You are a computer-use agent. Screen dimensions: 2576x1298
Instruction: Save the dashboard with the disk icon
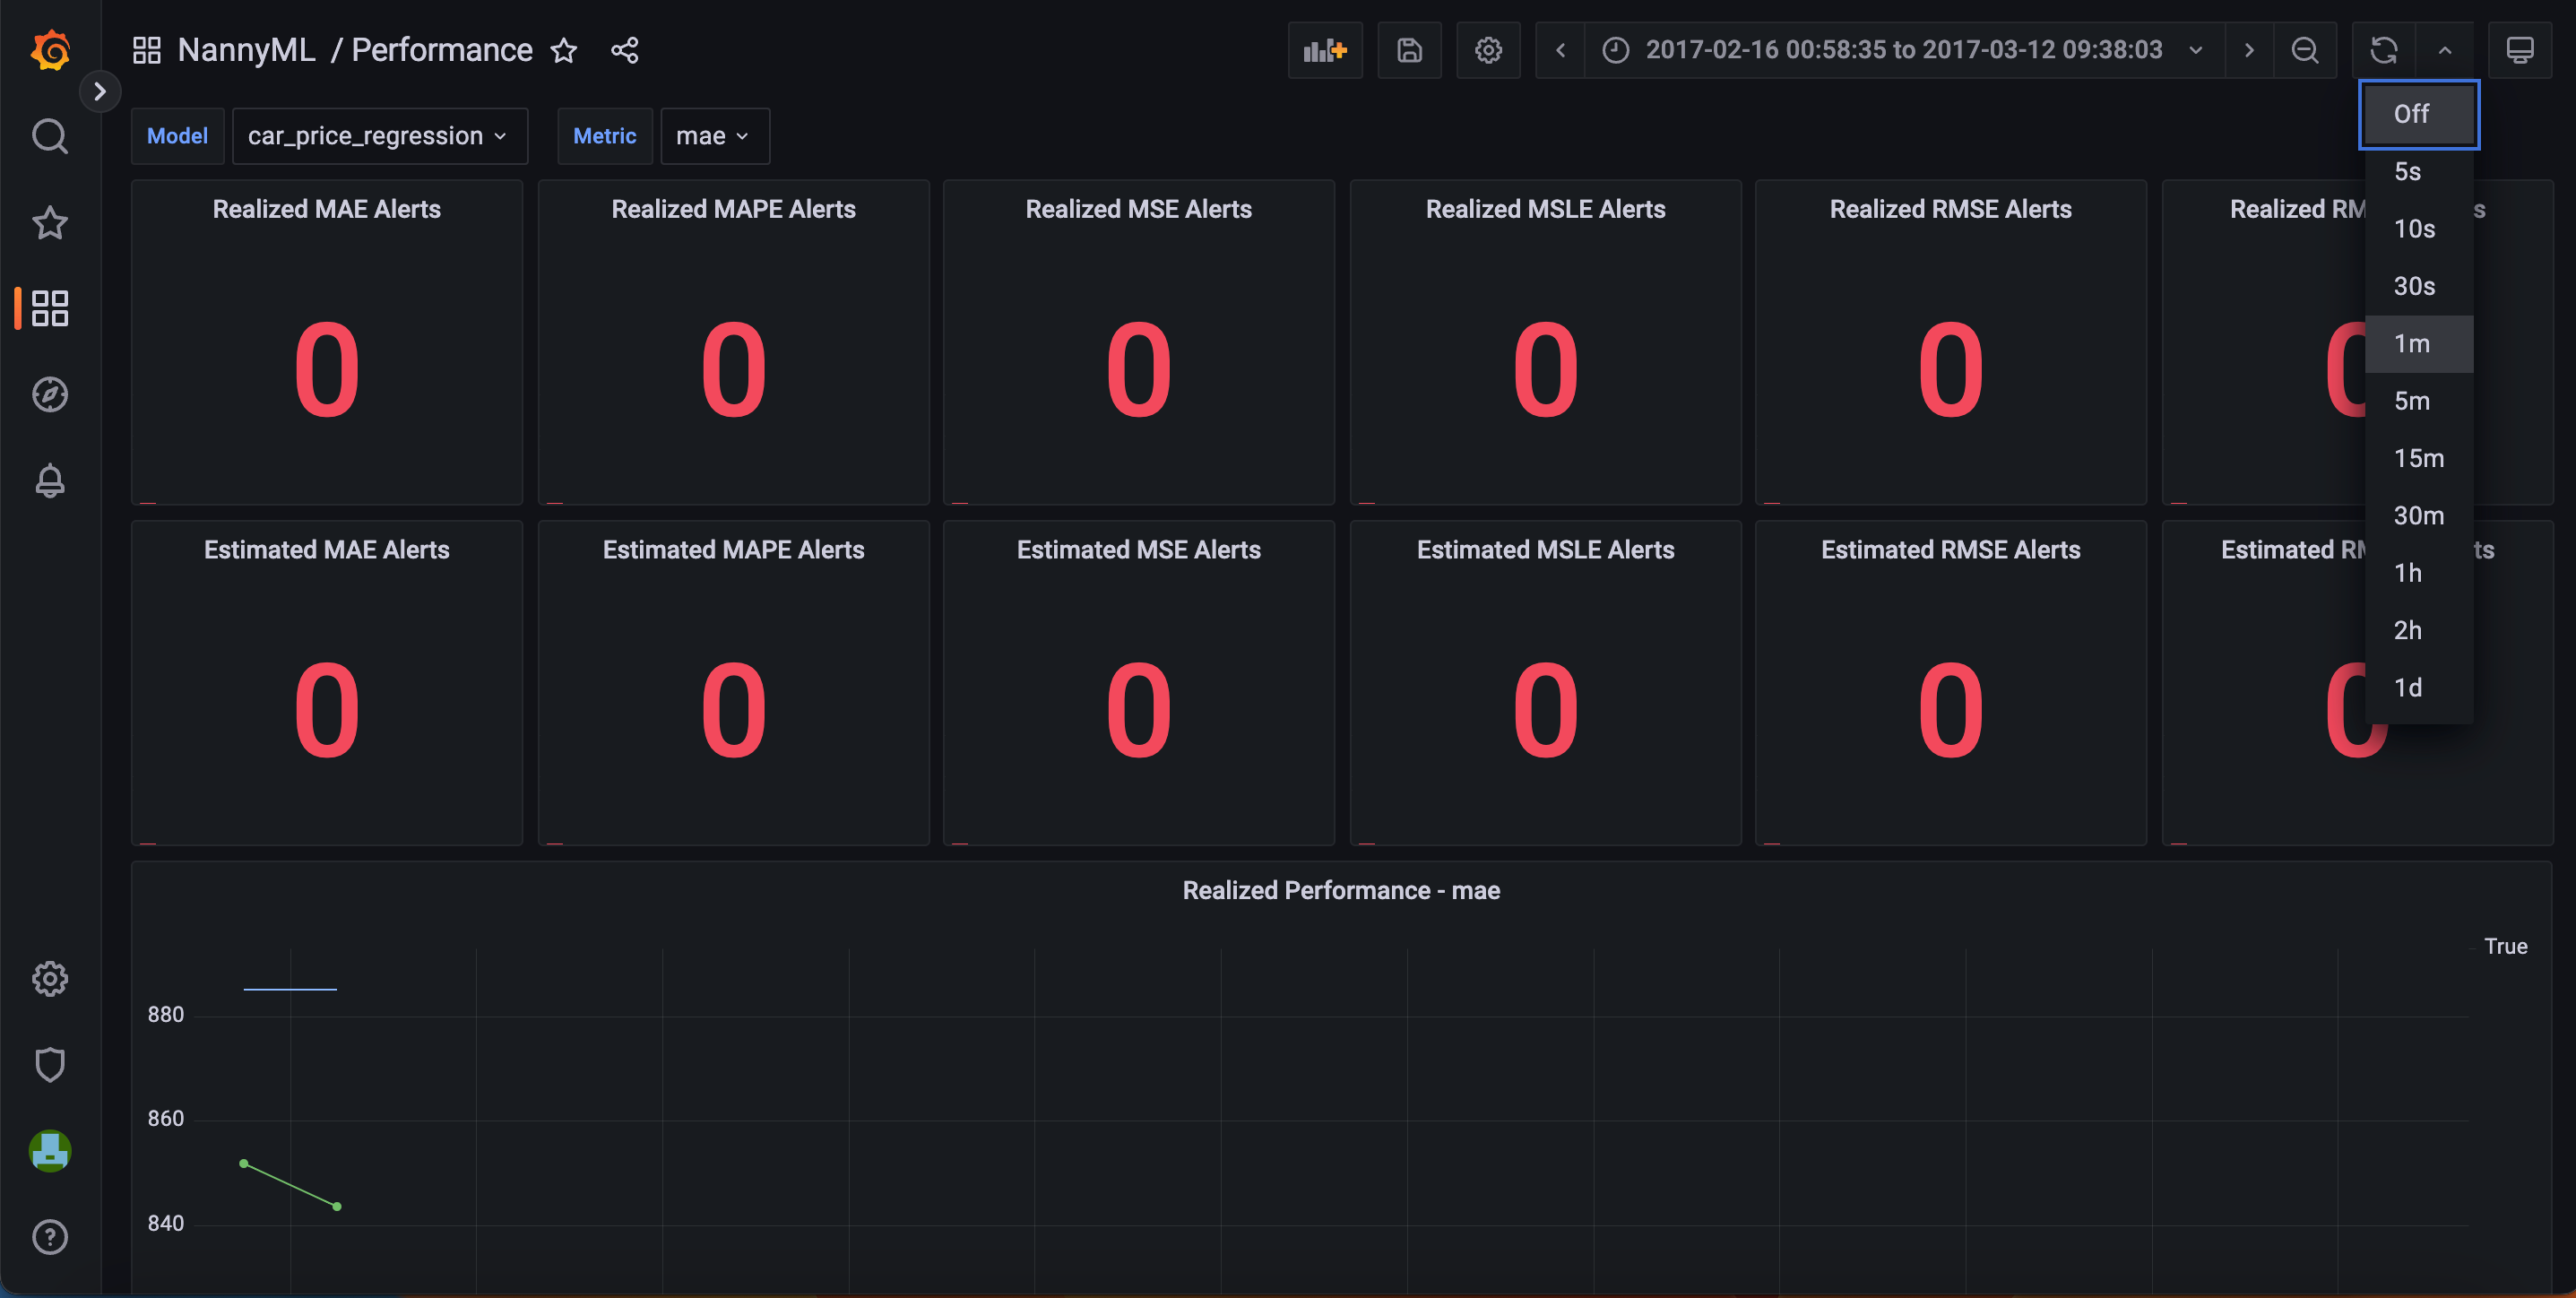(1409, 50)
